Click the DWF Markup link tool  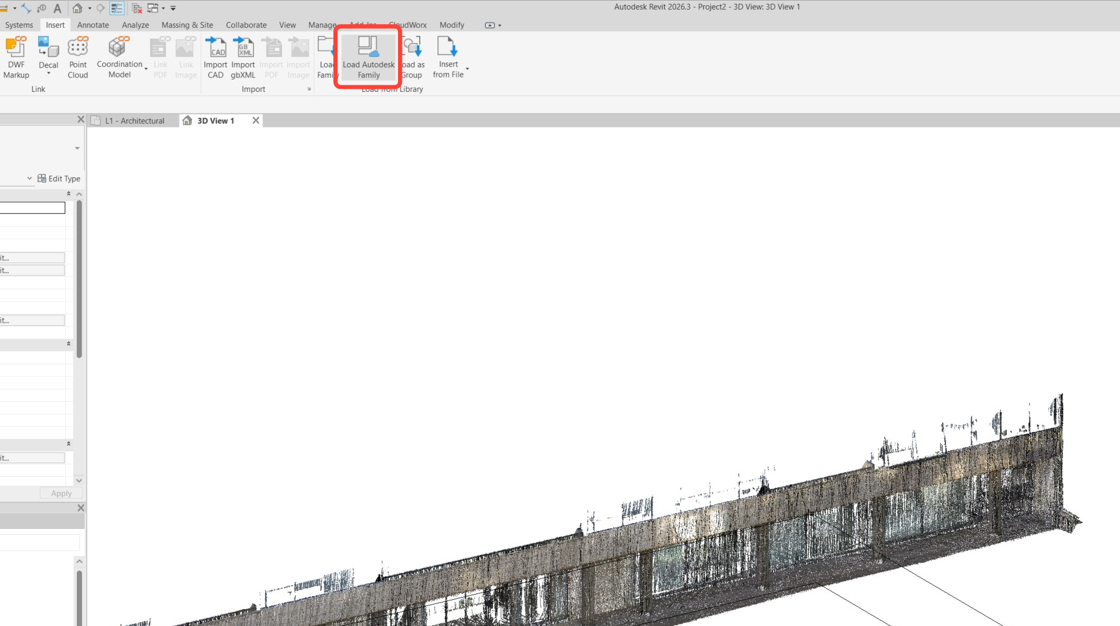(x=16, y=57)
